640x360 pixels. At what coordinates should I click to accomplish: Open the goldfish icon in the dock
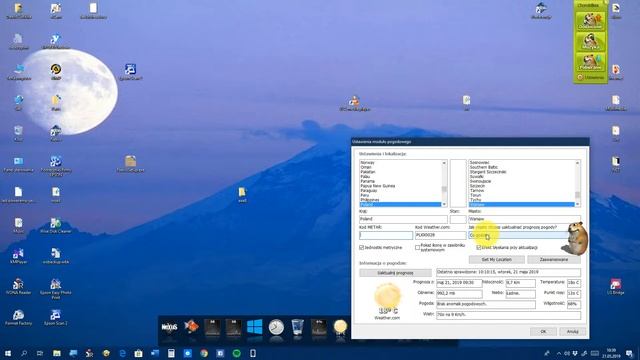[x=191, y=327]
